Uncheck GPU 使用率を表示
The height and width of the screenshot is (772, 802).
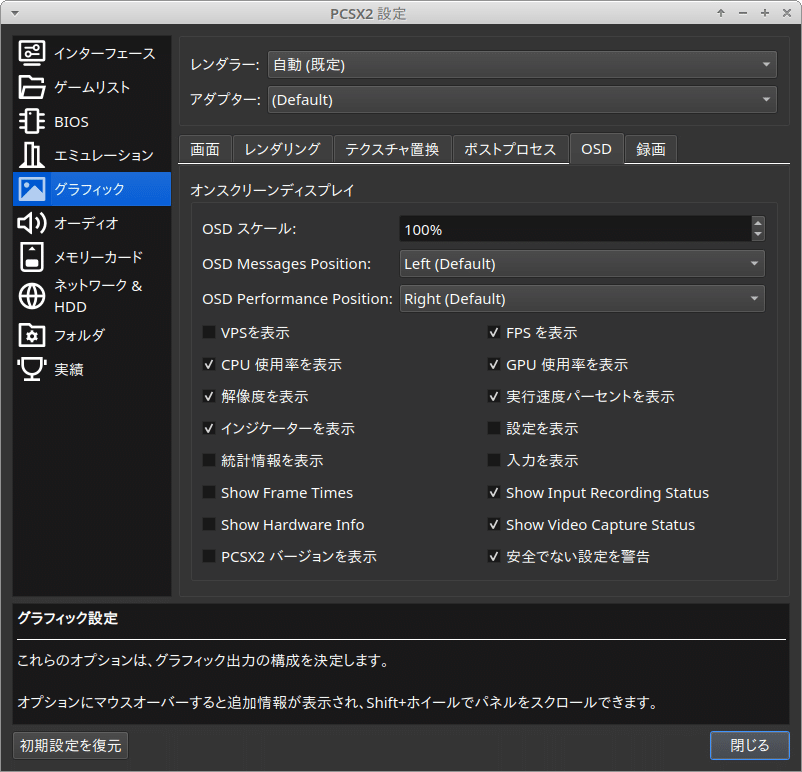494,364
